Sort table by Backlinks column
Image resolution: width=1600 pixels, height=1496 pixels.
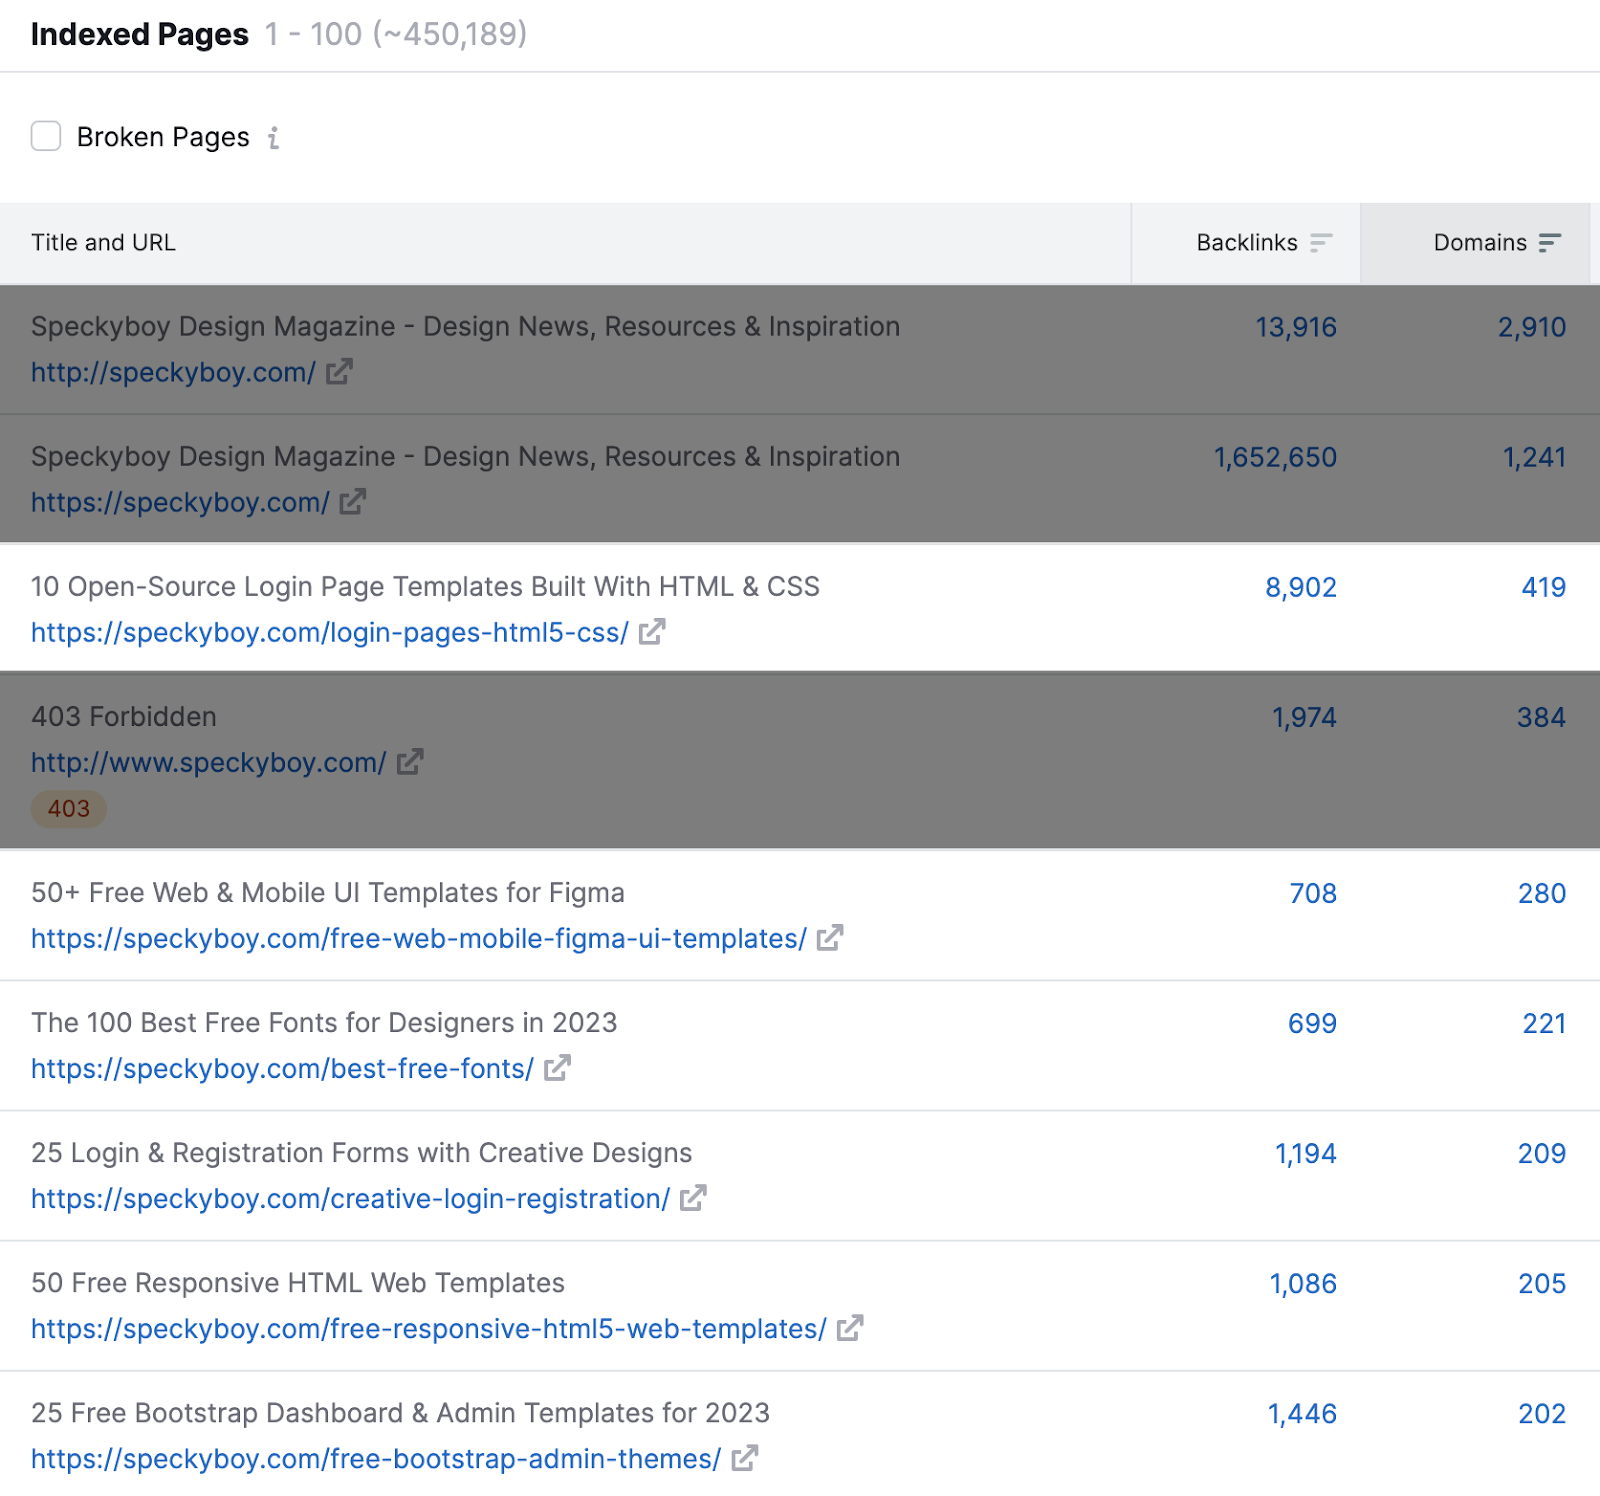point(1246,243)
